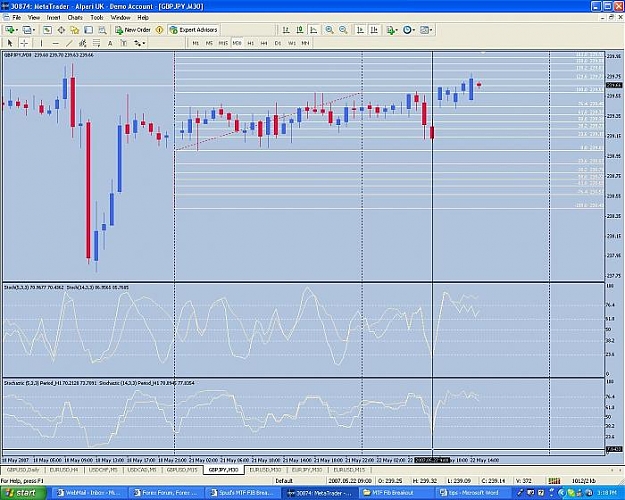Expand the Templates dropdown arrow
The height and width of the screenshot is (500, 625).
pos(431,30)
